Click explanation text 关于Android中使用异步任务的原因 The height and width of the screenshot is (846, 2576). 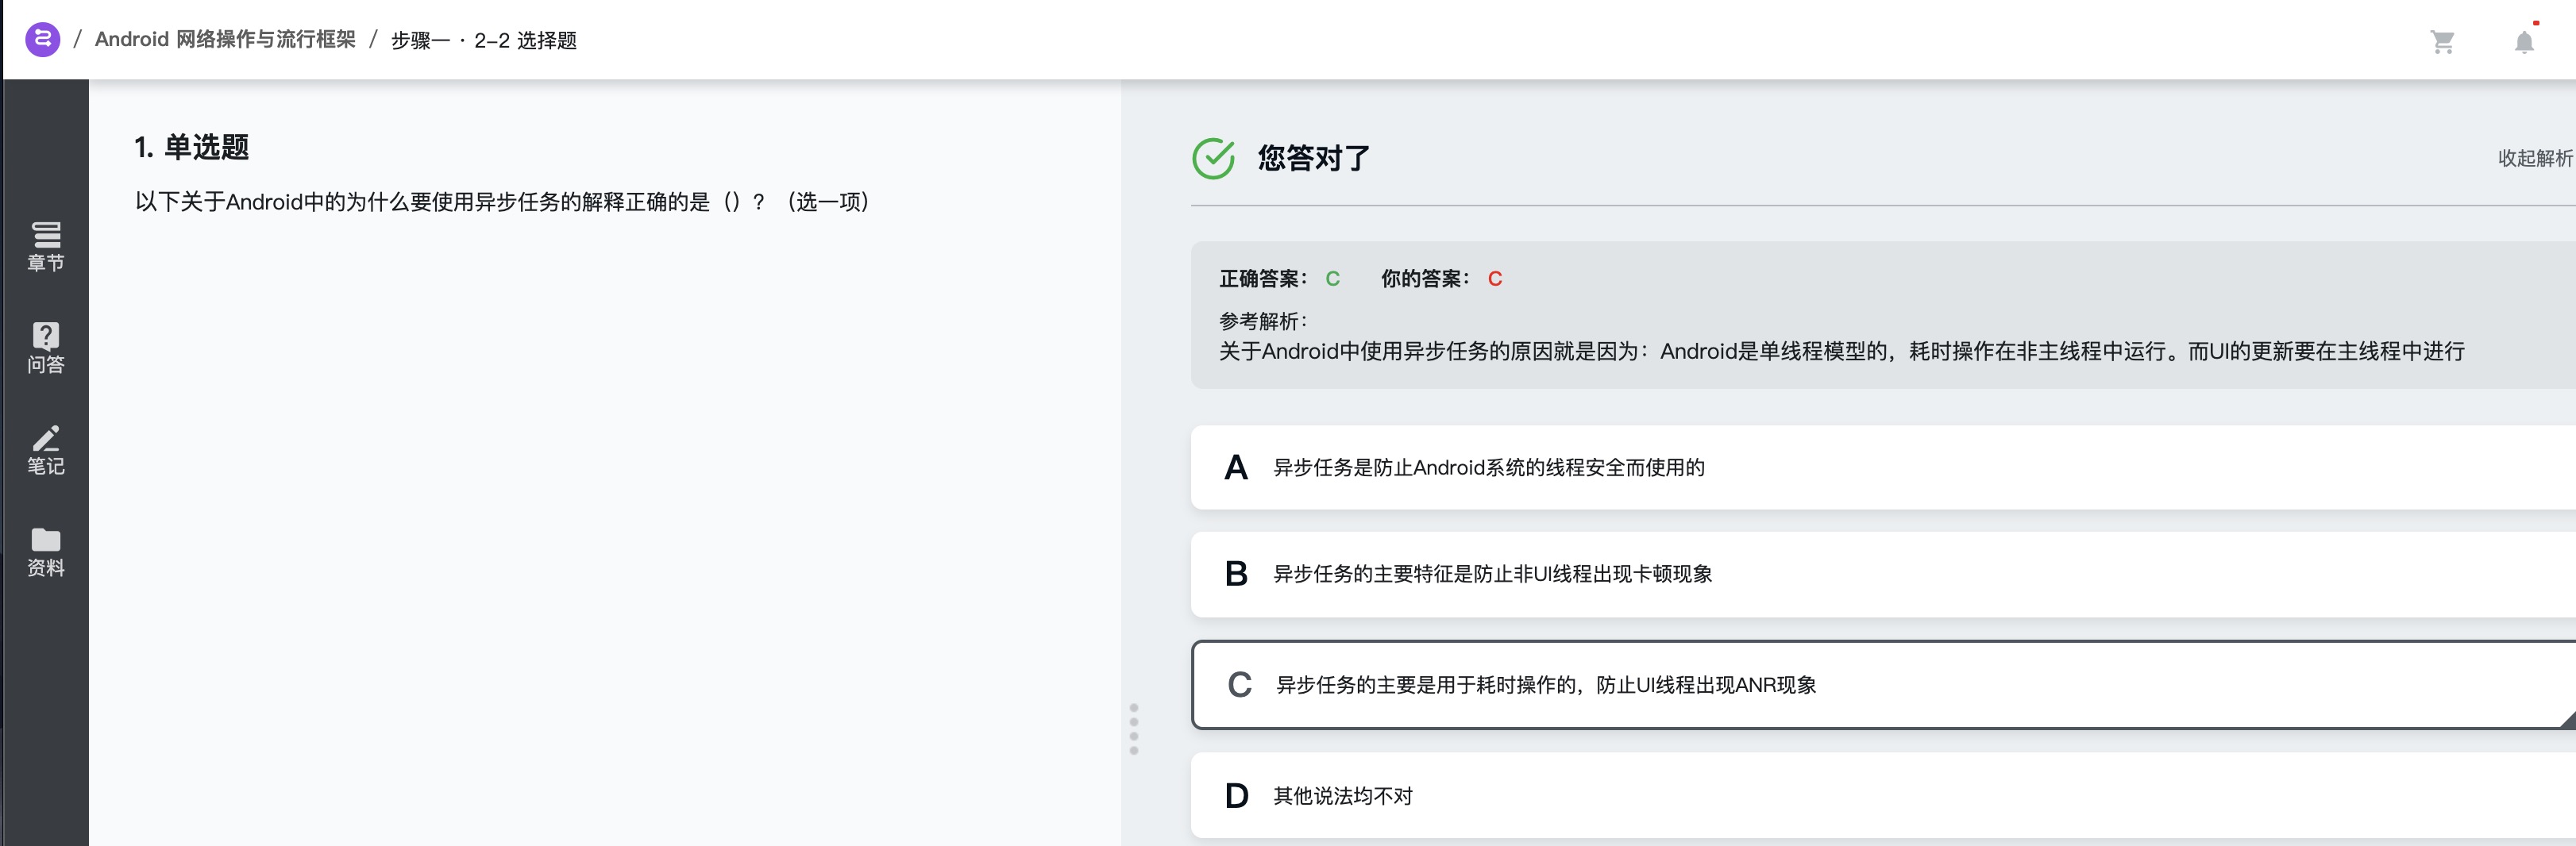click(1841, 351)
